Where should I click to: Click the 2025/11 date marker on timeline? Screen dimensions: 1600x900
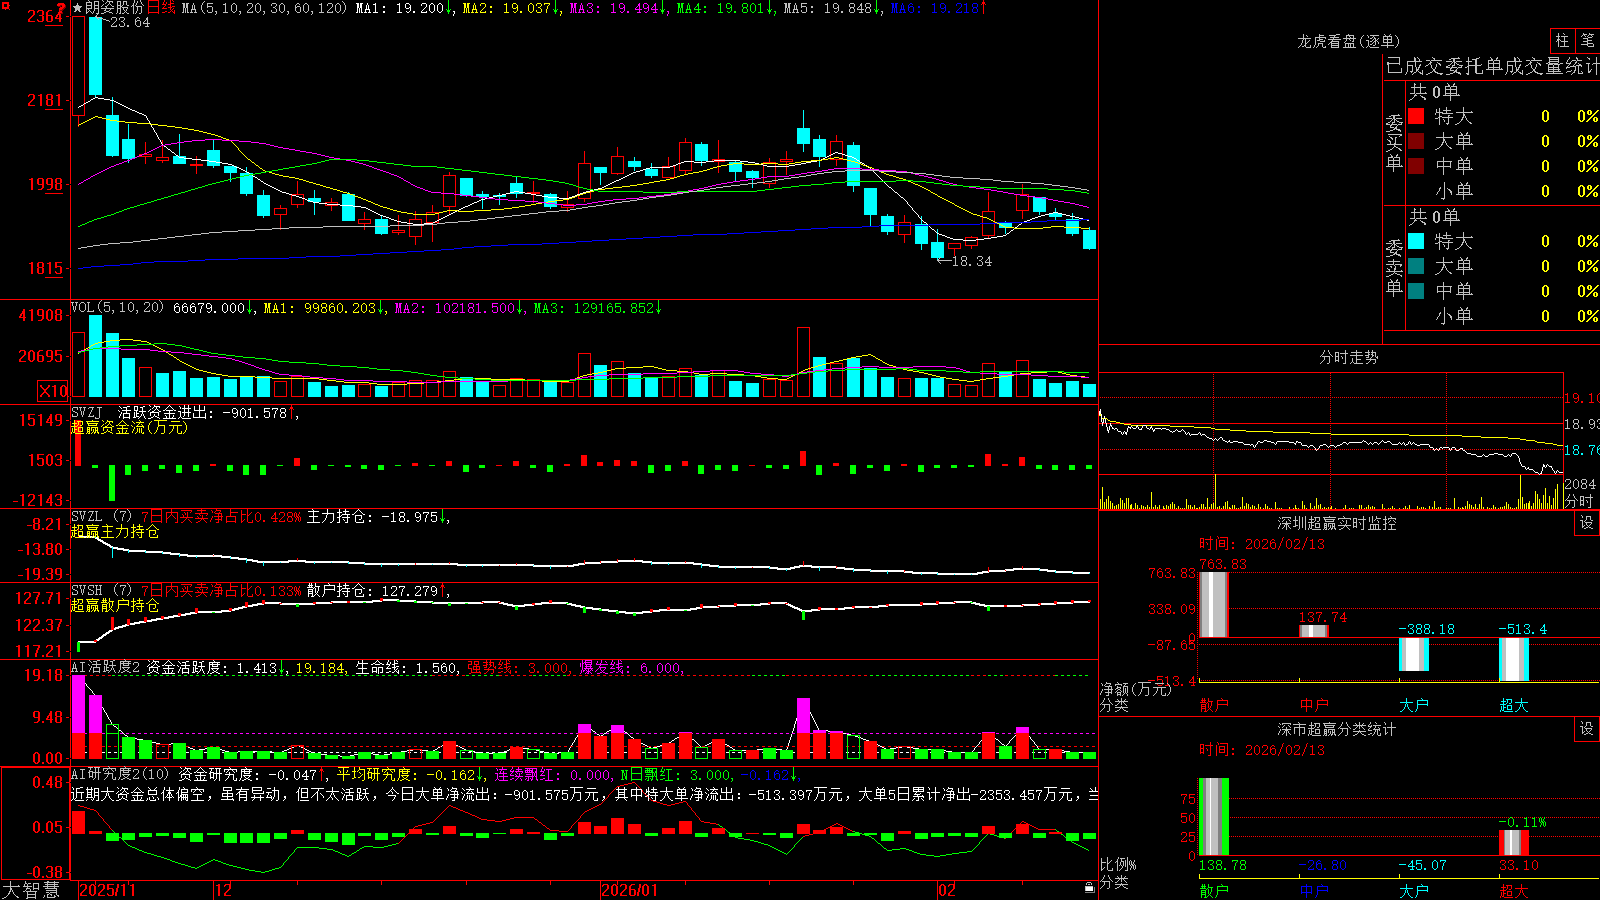(x=107, y=890)
